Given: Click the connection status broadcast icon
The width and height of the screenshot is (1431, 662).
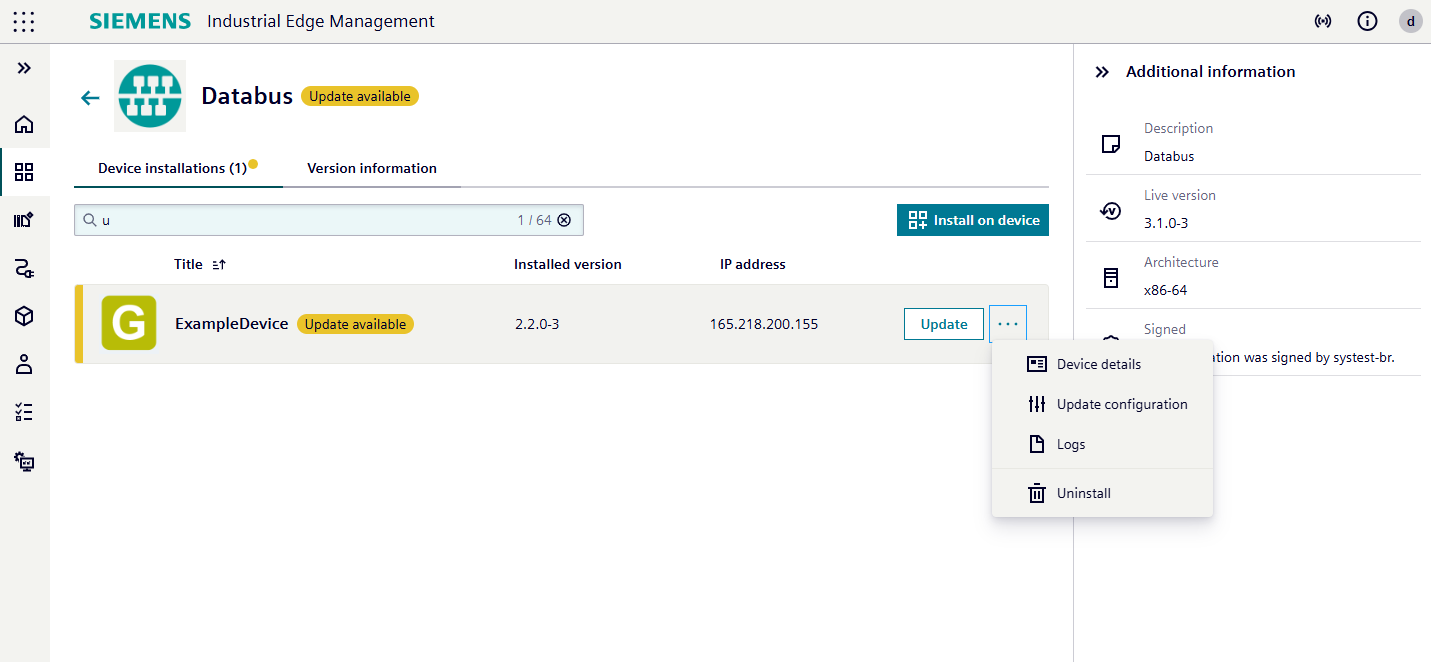Looking at the screenshot, I should 1323,21.
